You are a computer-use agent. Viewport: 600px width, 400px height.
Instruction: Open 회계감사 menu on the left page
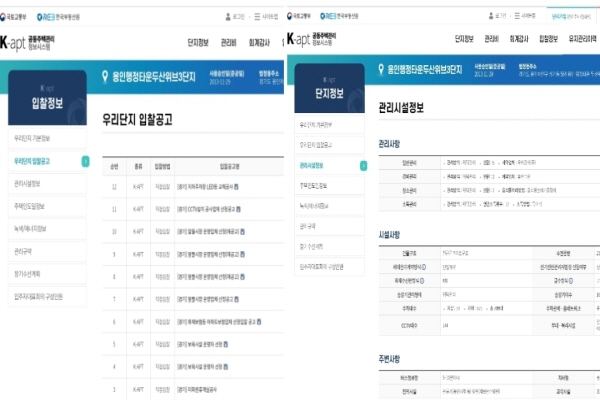click(259, 42)
